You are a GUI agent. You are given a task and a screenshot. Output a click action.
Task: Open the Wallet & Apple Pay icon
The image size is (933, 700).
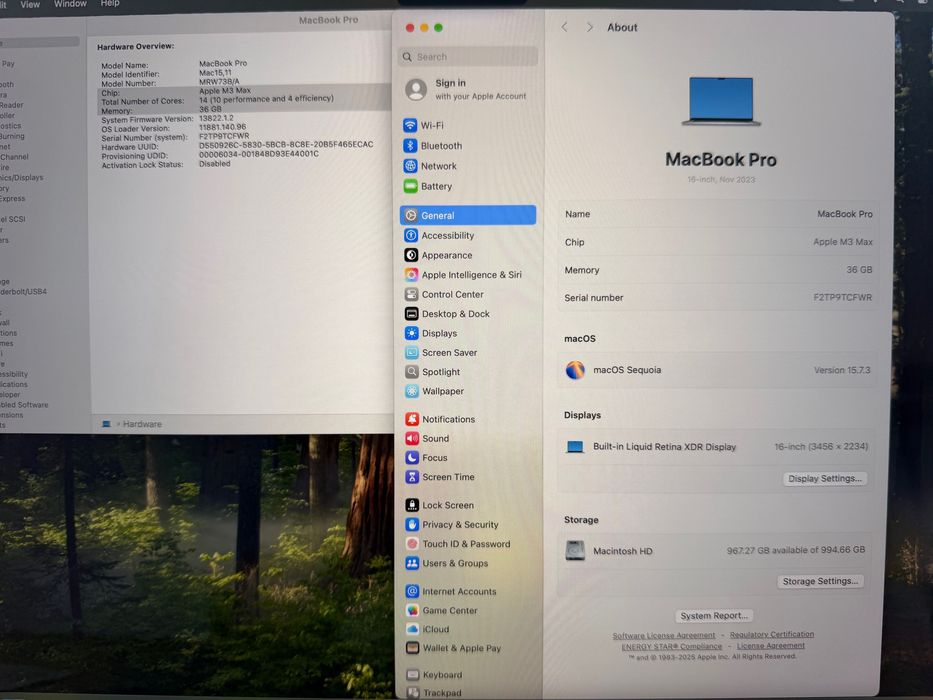pyautogui.click(x=412, y=648)
